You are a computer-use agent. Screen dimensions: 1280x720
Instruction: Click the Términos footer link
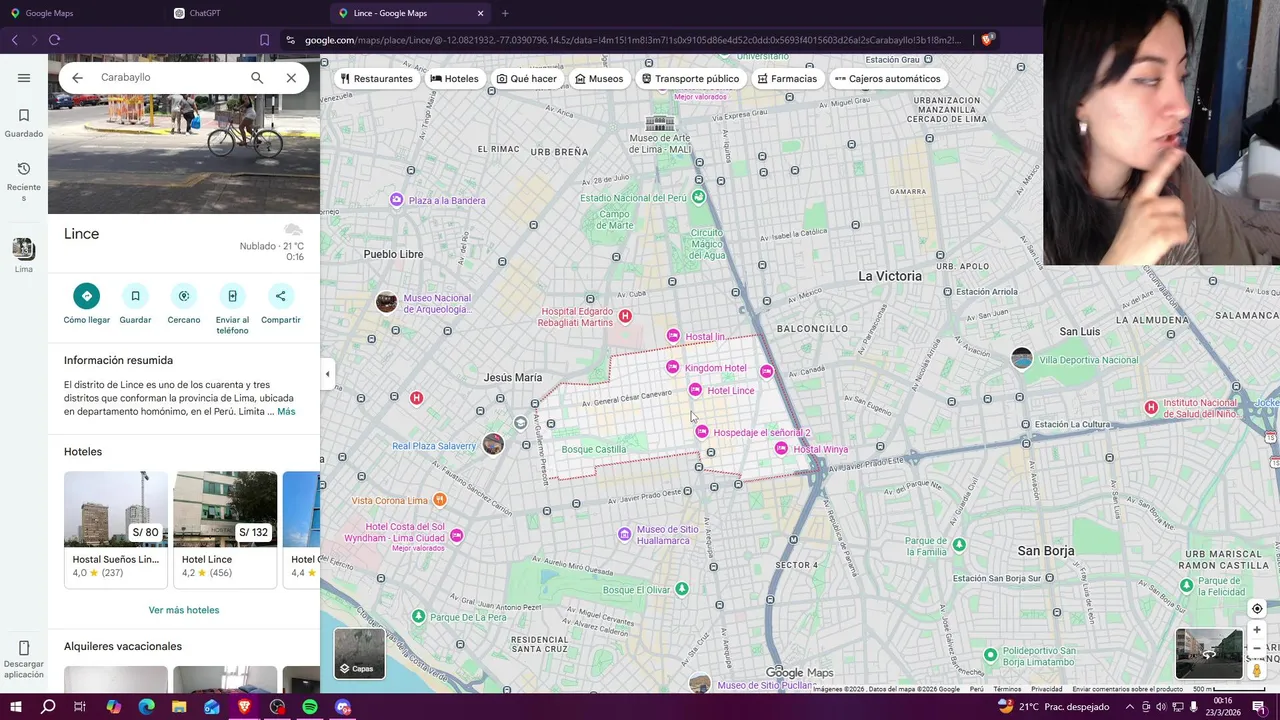coord(1007,689)
